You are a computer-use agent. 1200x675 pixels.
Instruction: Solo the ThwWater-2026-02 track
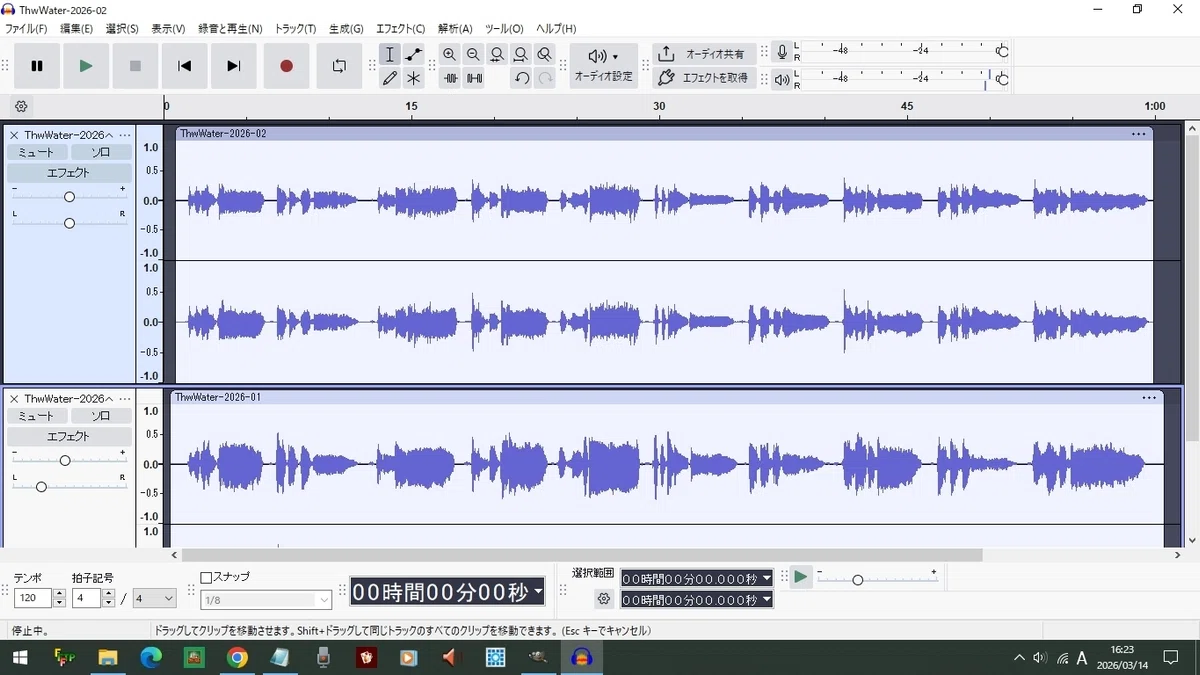pyautogui.click(x=101, y=152)
